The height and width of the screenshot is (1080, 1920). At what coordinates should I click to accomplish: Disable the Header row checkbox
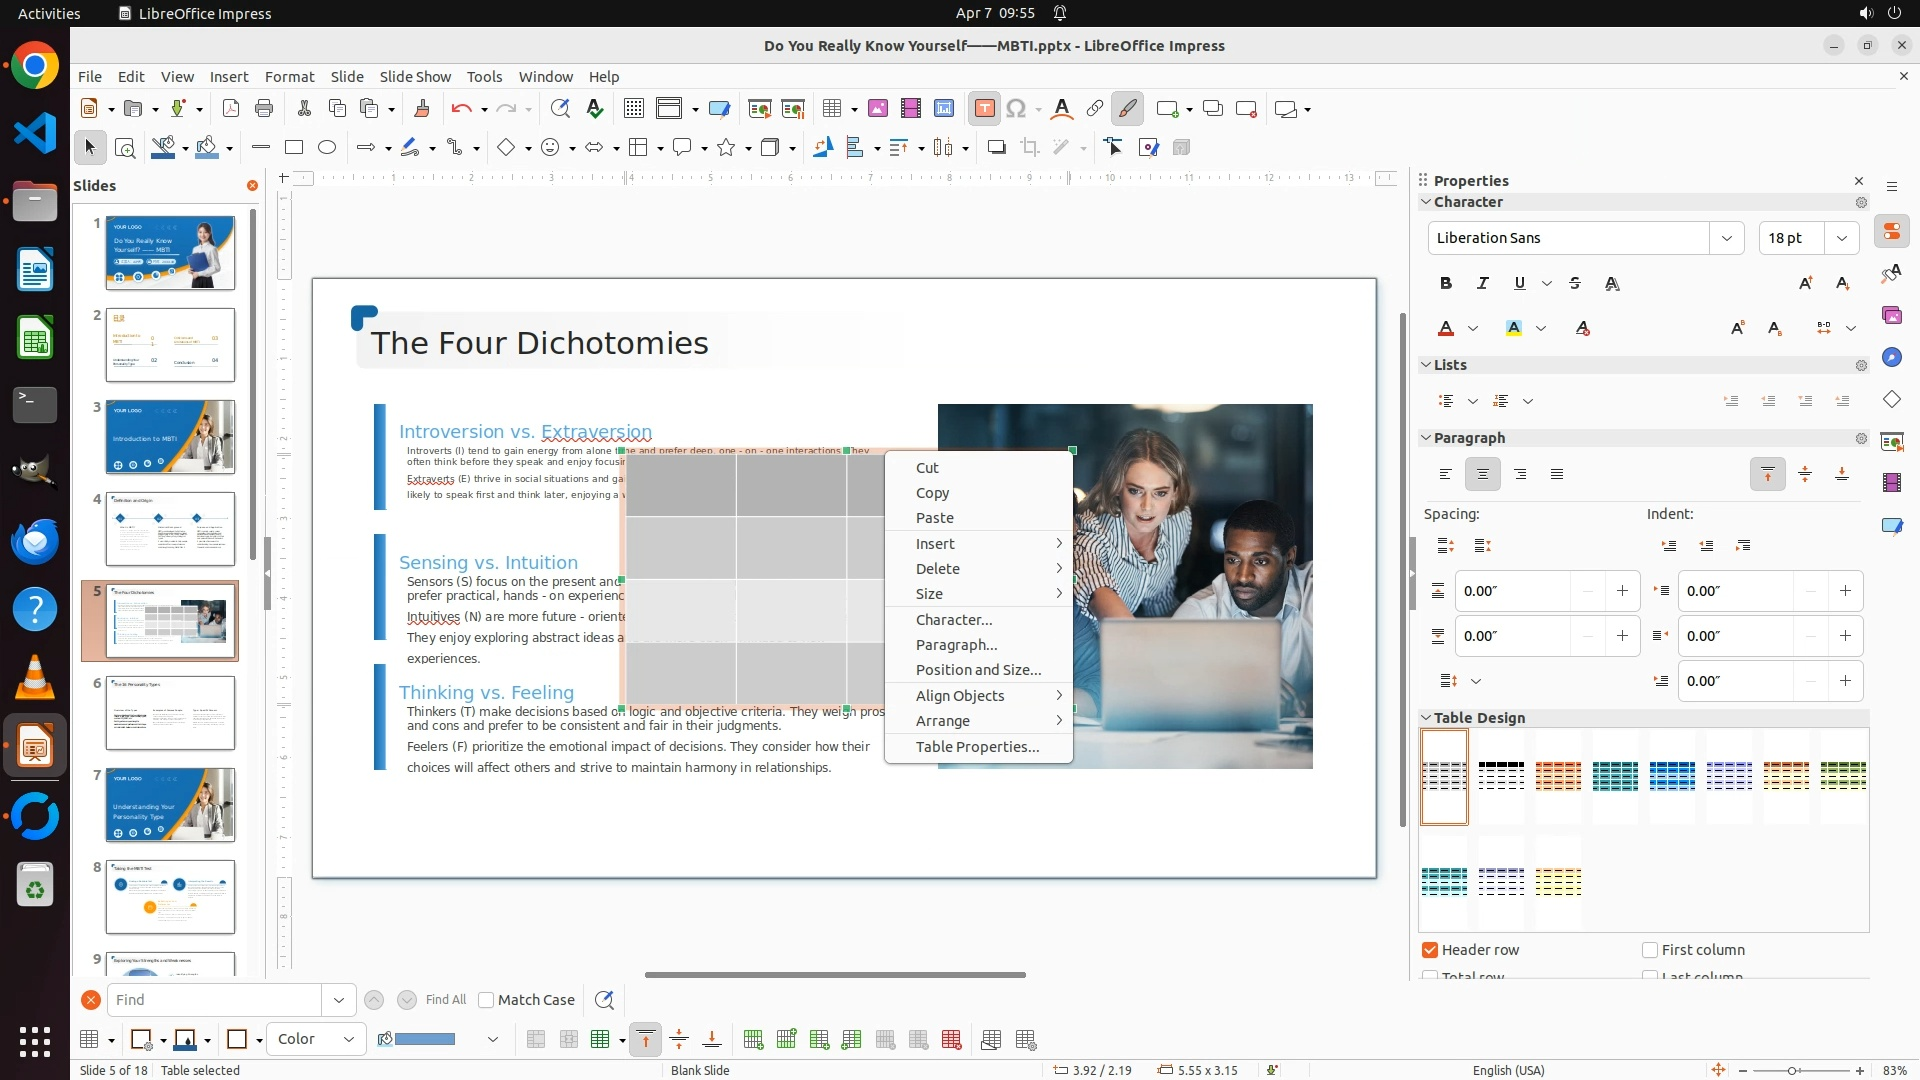pyautogui.click(x=1430, y=950)
